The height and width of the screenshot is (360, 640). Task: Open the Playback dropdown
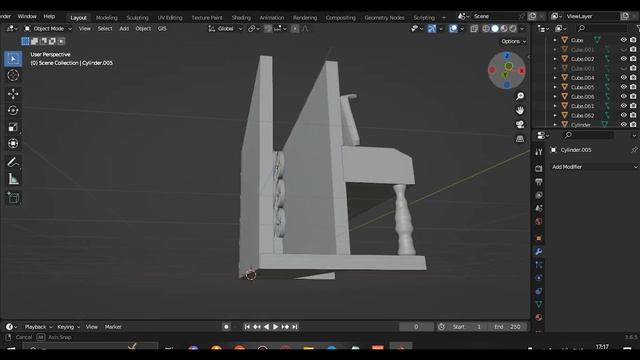tap(38, 327)
